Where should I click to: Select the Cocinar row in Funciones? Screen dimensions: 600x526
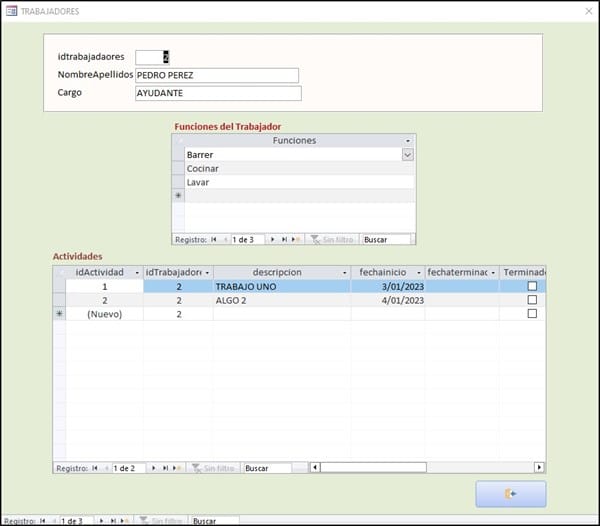point(300,169)
